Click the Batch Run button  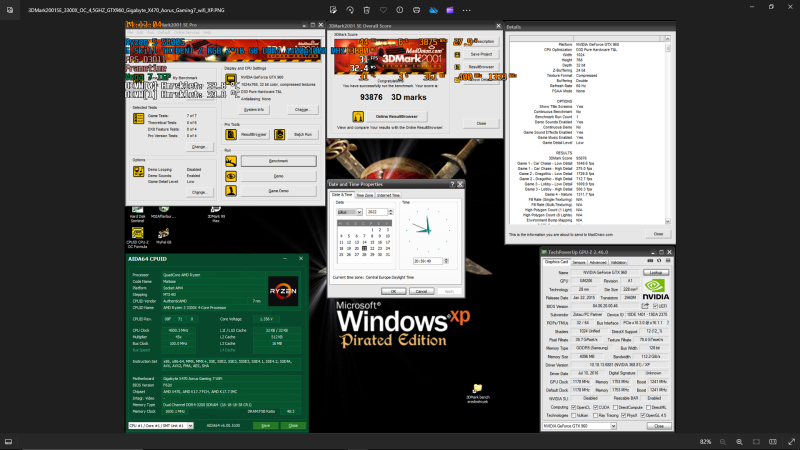(x=303, y=134)
